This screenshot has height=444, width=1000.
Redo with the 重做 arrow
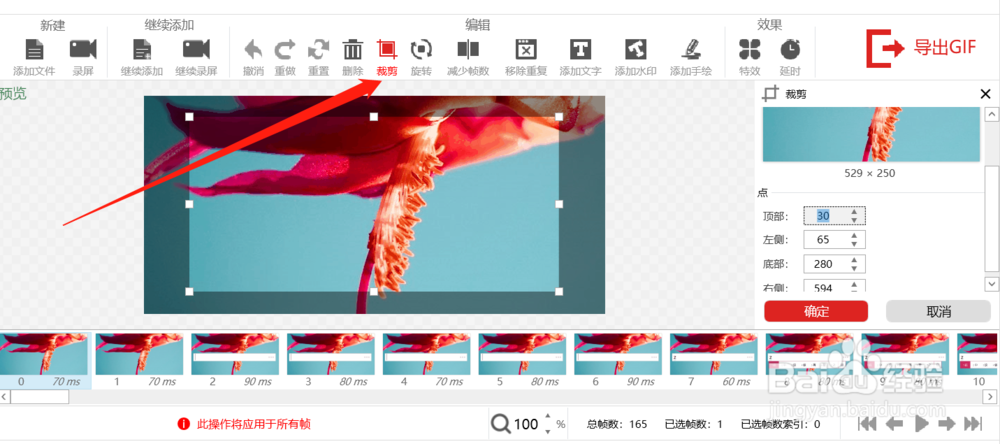tap(285, 49)
